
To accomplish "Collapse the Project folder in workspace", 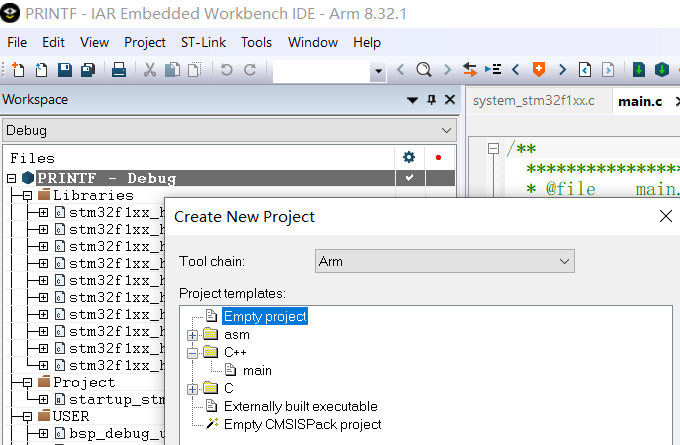I will coord(27,383).
